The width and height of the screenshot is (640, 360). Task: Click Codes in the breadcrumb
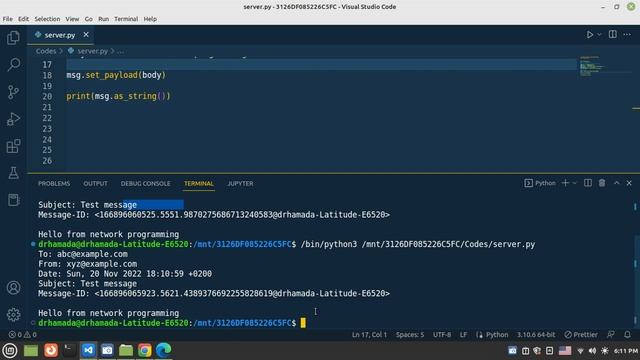[46, 51]
